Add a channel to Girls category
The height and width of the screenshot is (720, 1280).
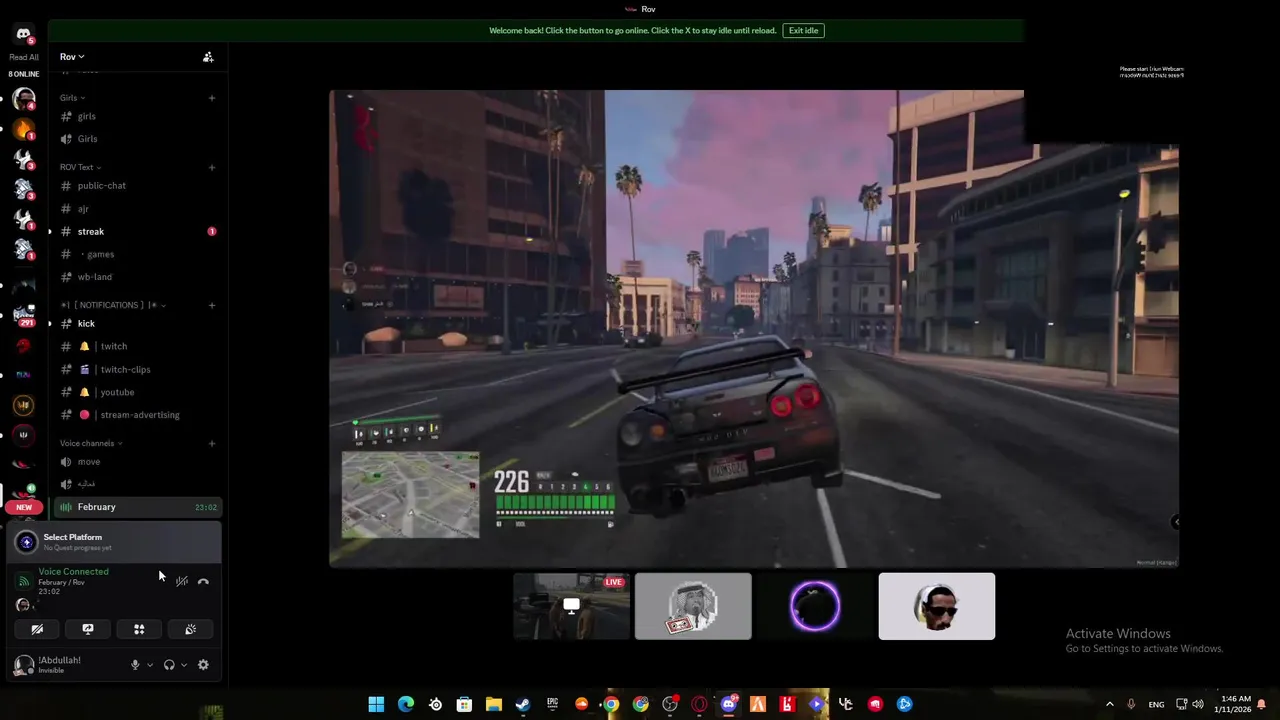click(212, 98)
